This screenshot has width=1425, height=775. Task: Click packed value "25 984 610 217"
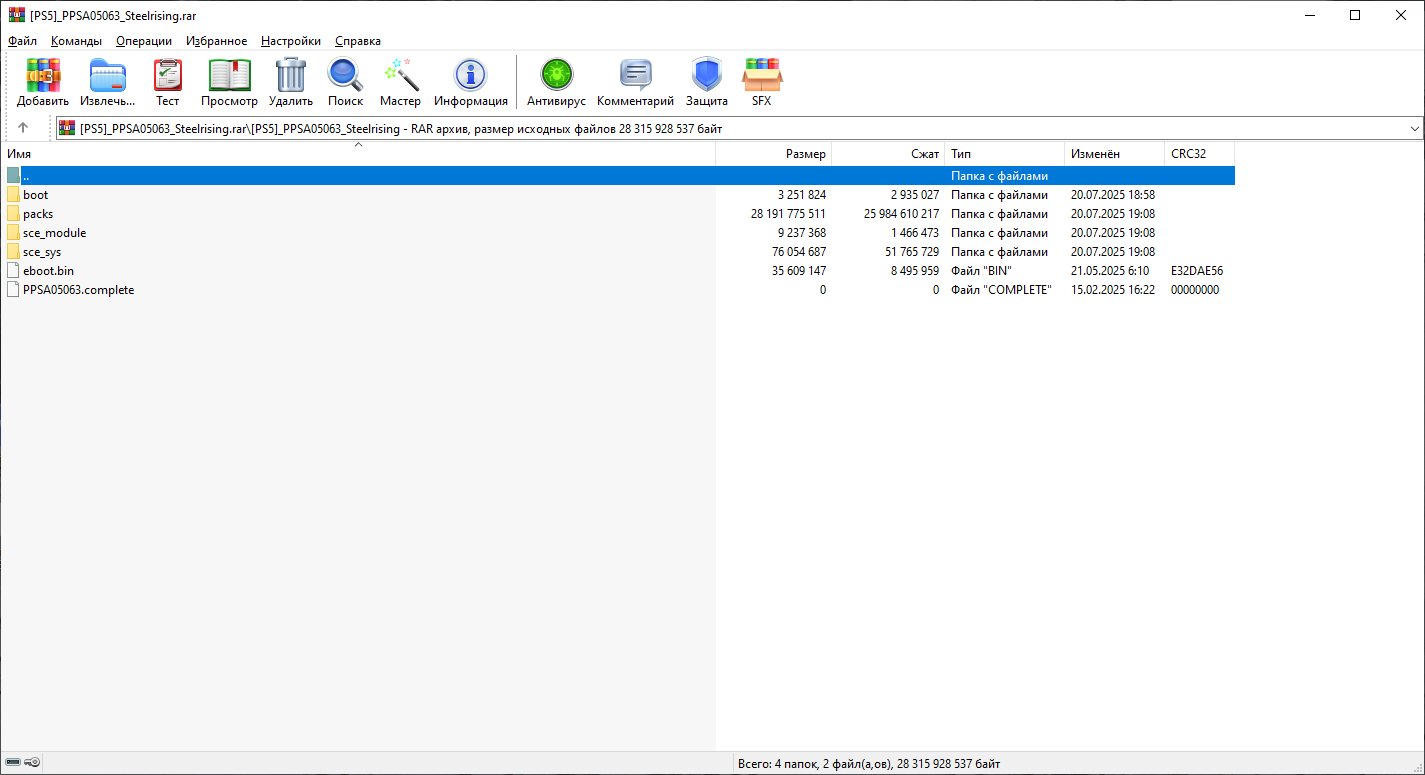901,214
